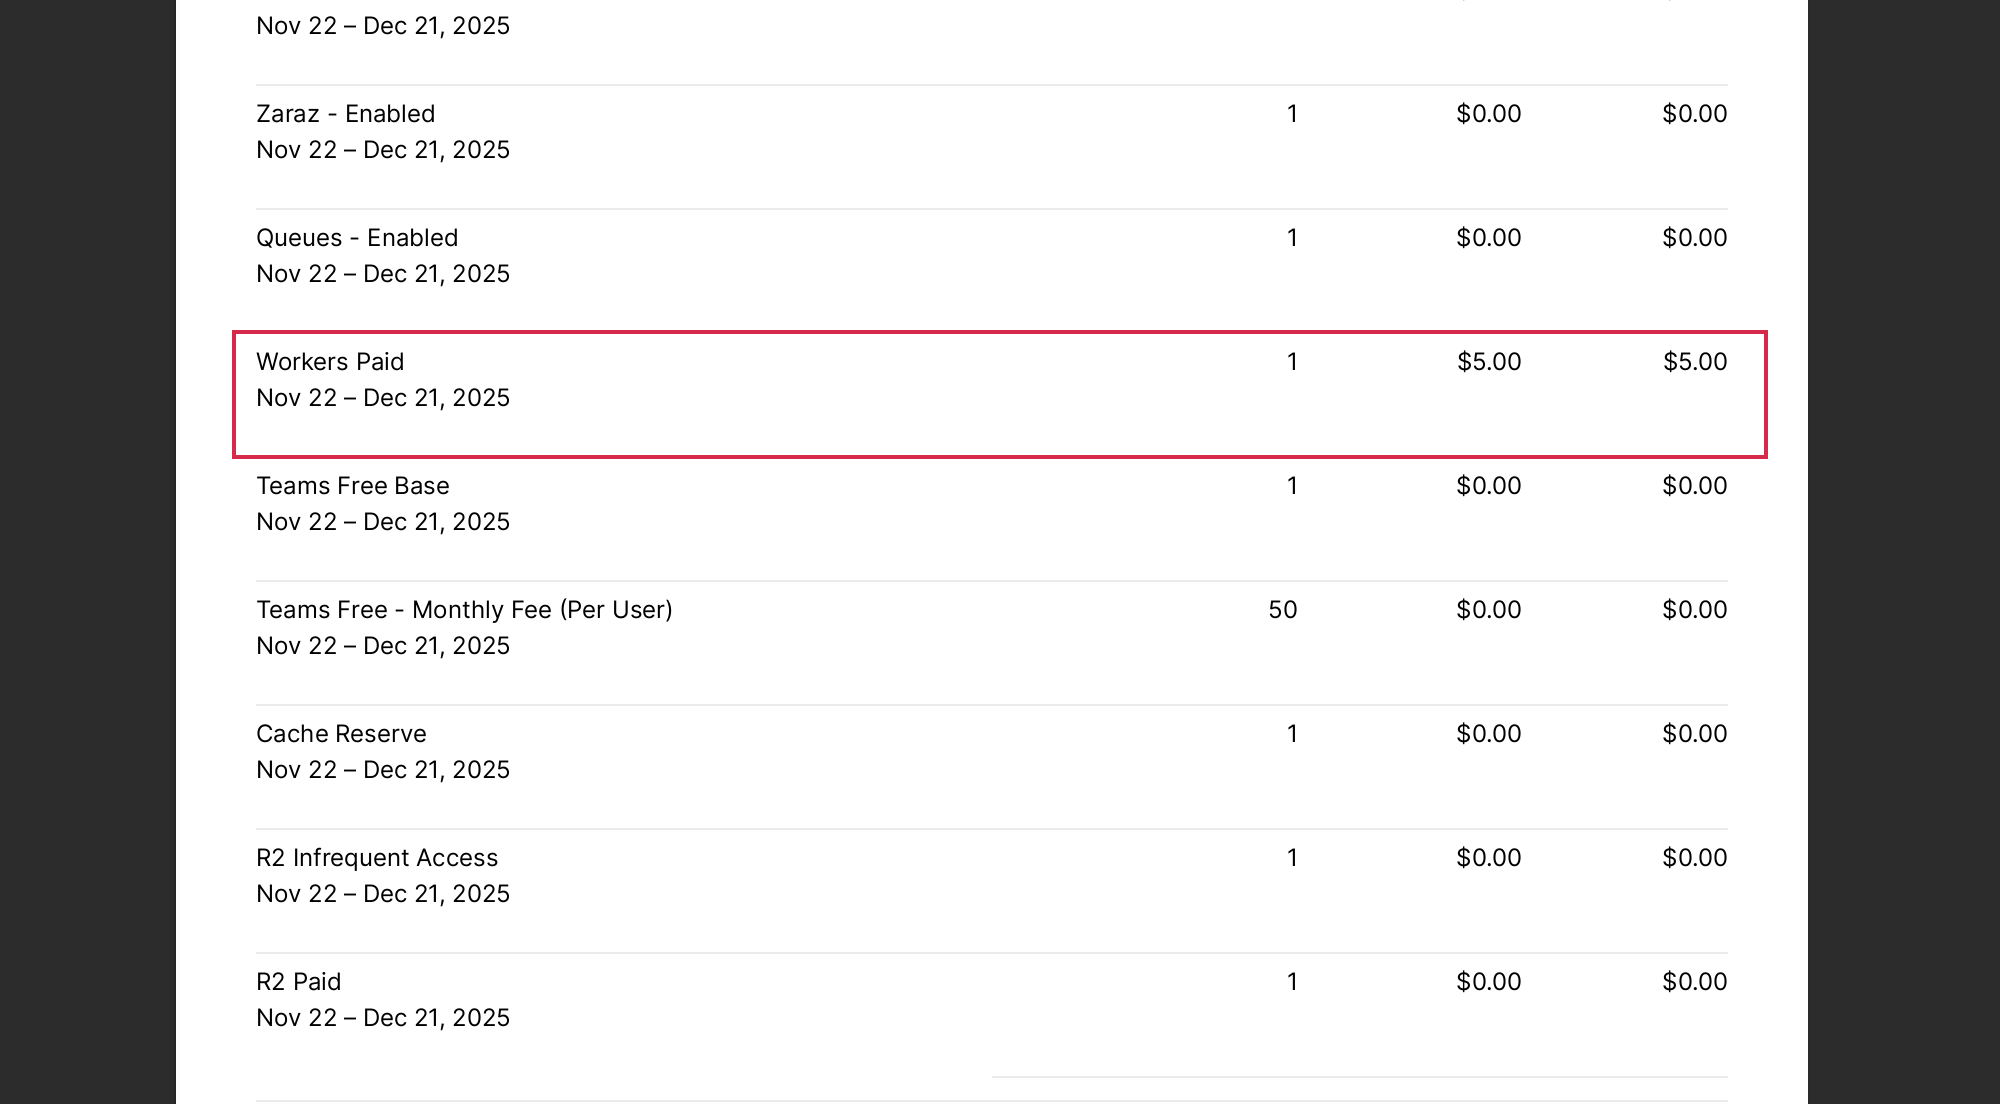Click the date range under Workers Paid
This screenshot has height=1104, width=2000.
382,398
